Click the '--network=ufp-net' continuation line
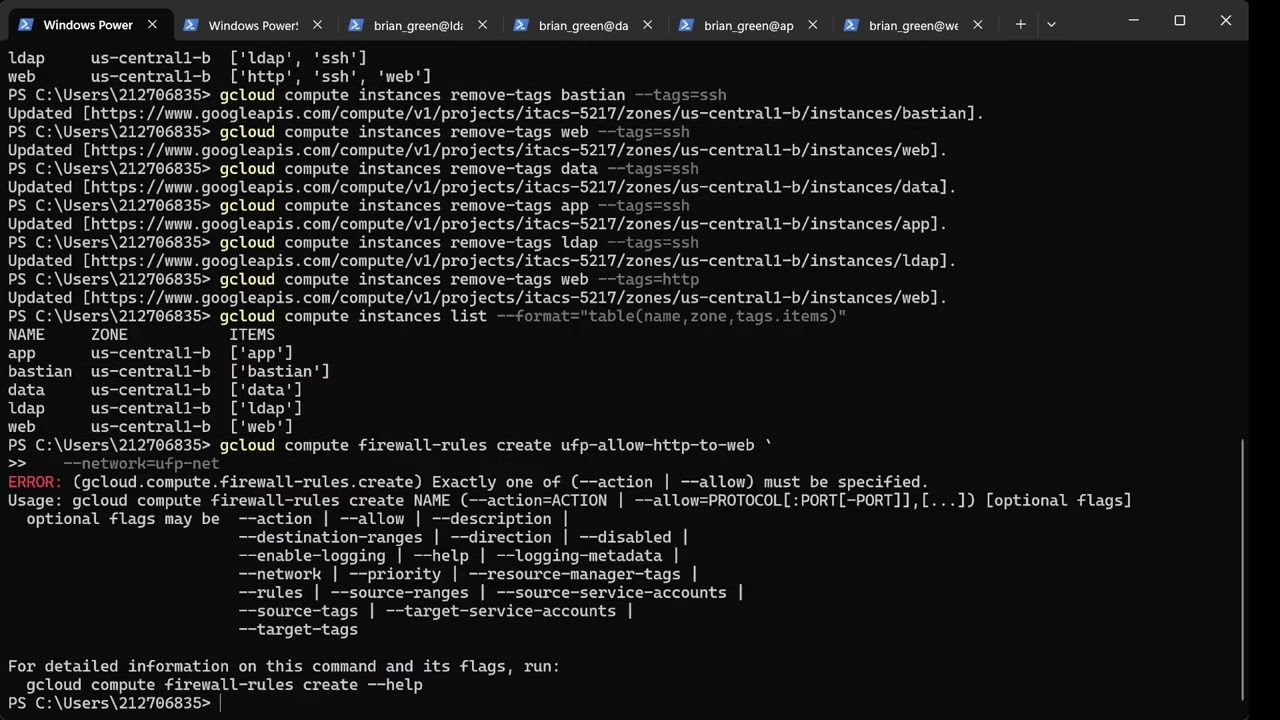 pyautogui.click(x=141, y=464)
